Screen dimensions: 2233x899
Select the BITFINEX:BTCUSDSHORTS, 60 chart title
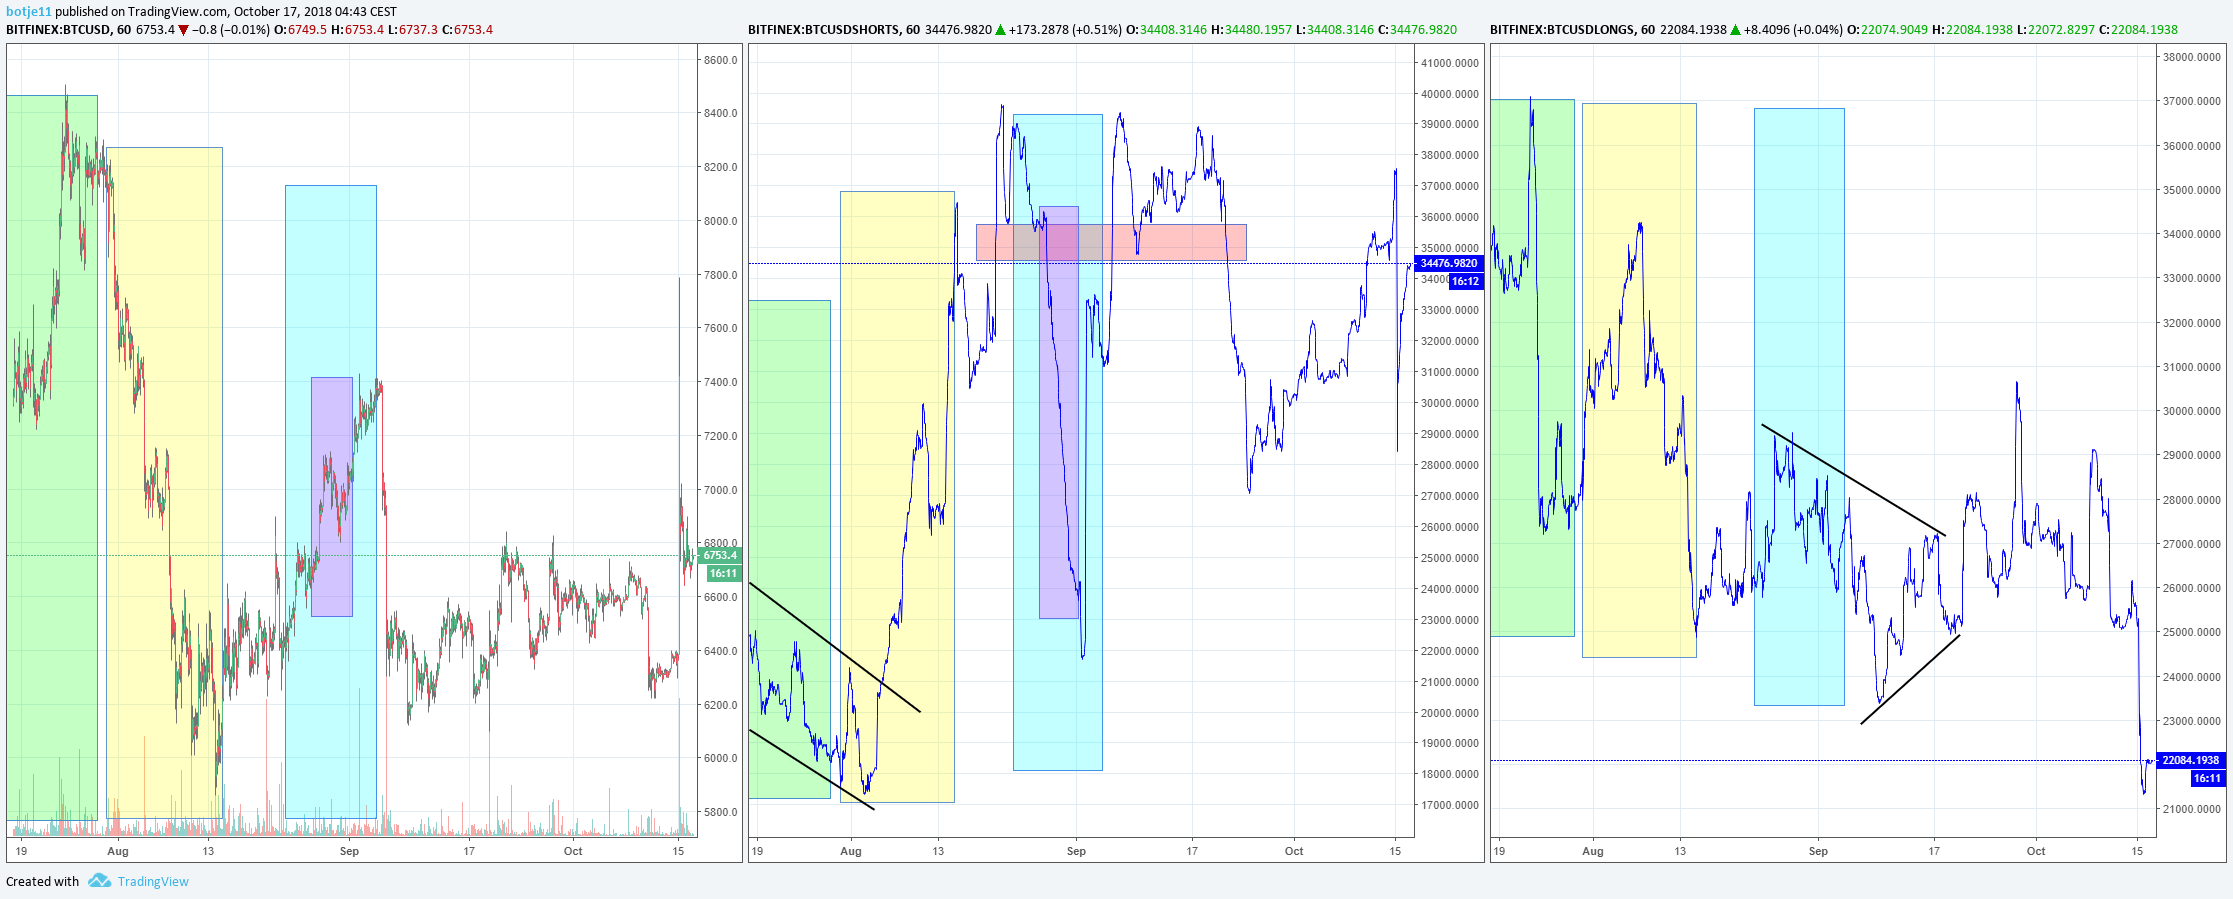pyautogui.click(x=834, y=30)
